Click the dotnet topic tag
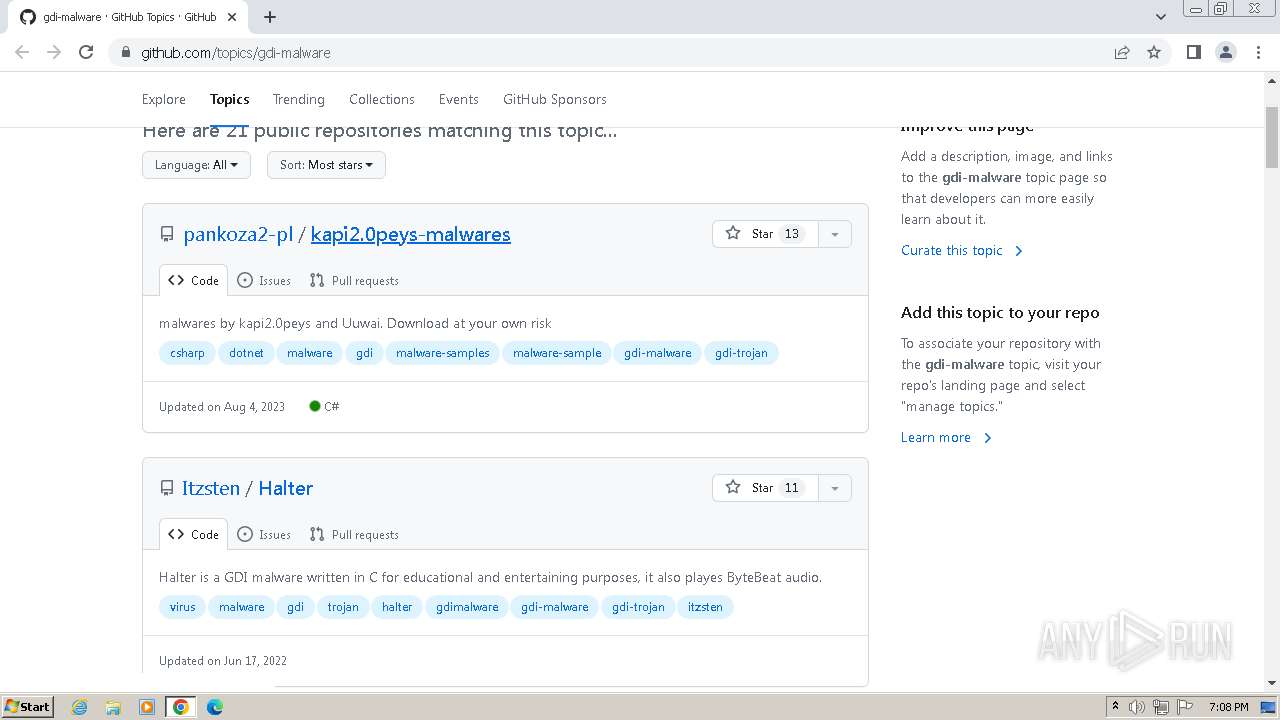Viewport: 1280px width, 720px height. (246, 353)
